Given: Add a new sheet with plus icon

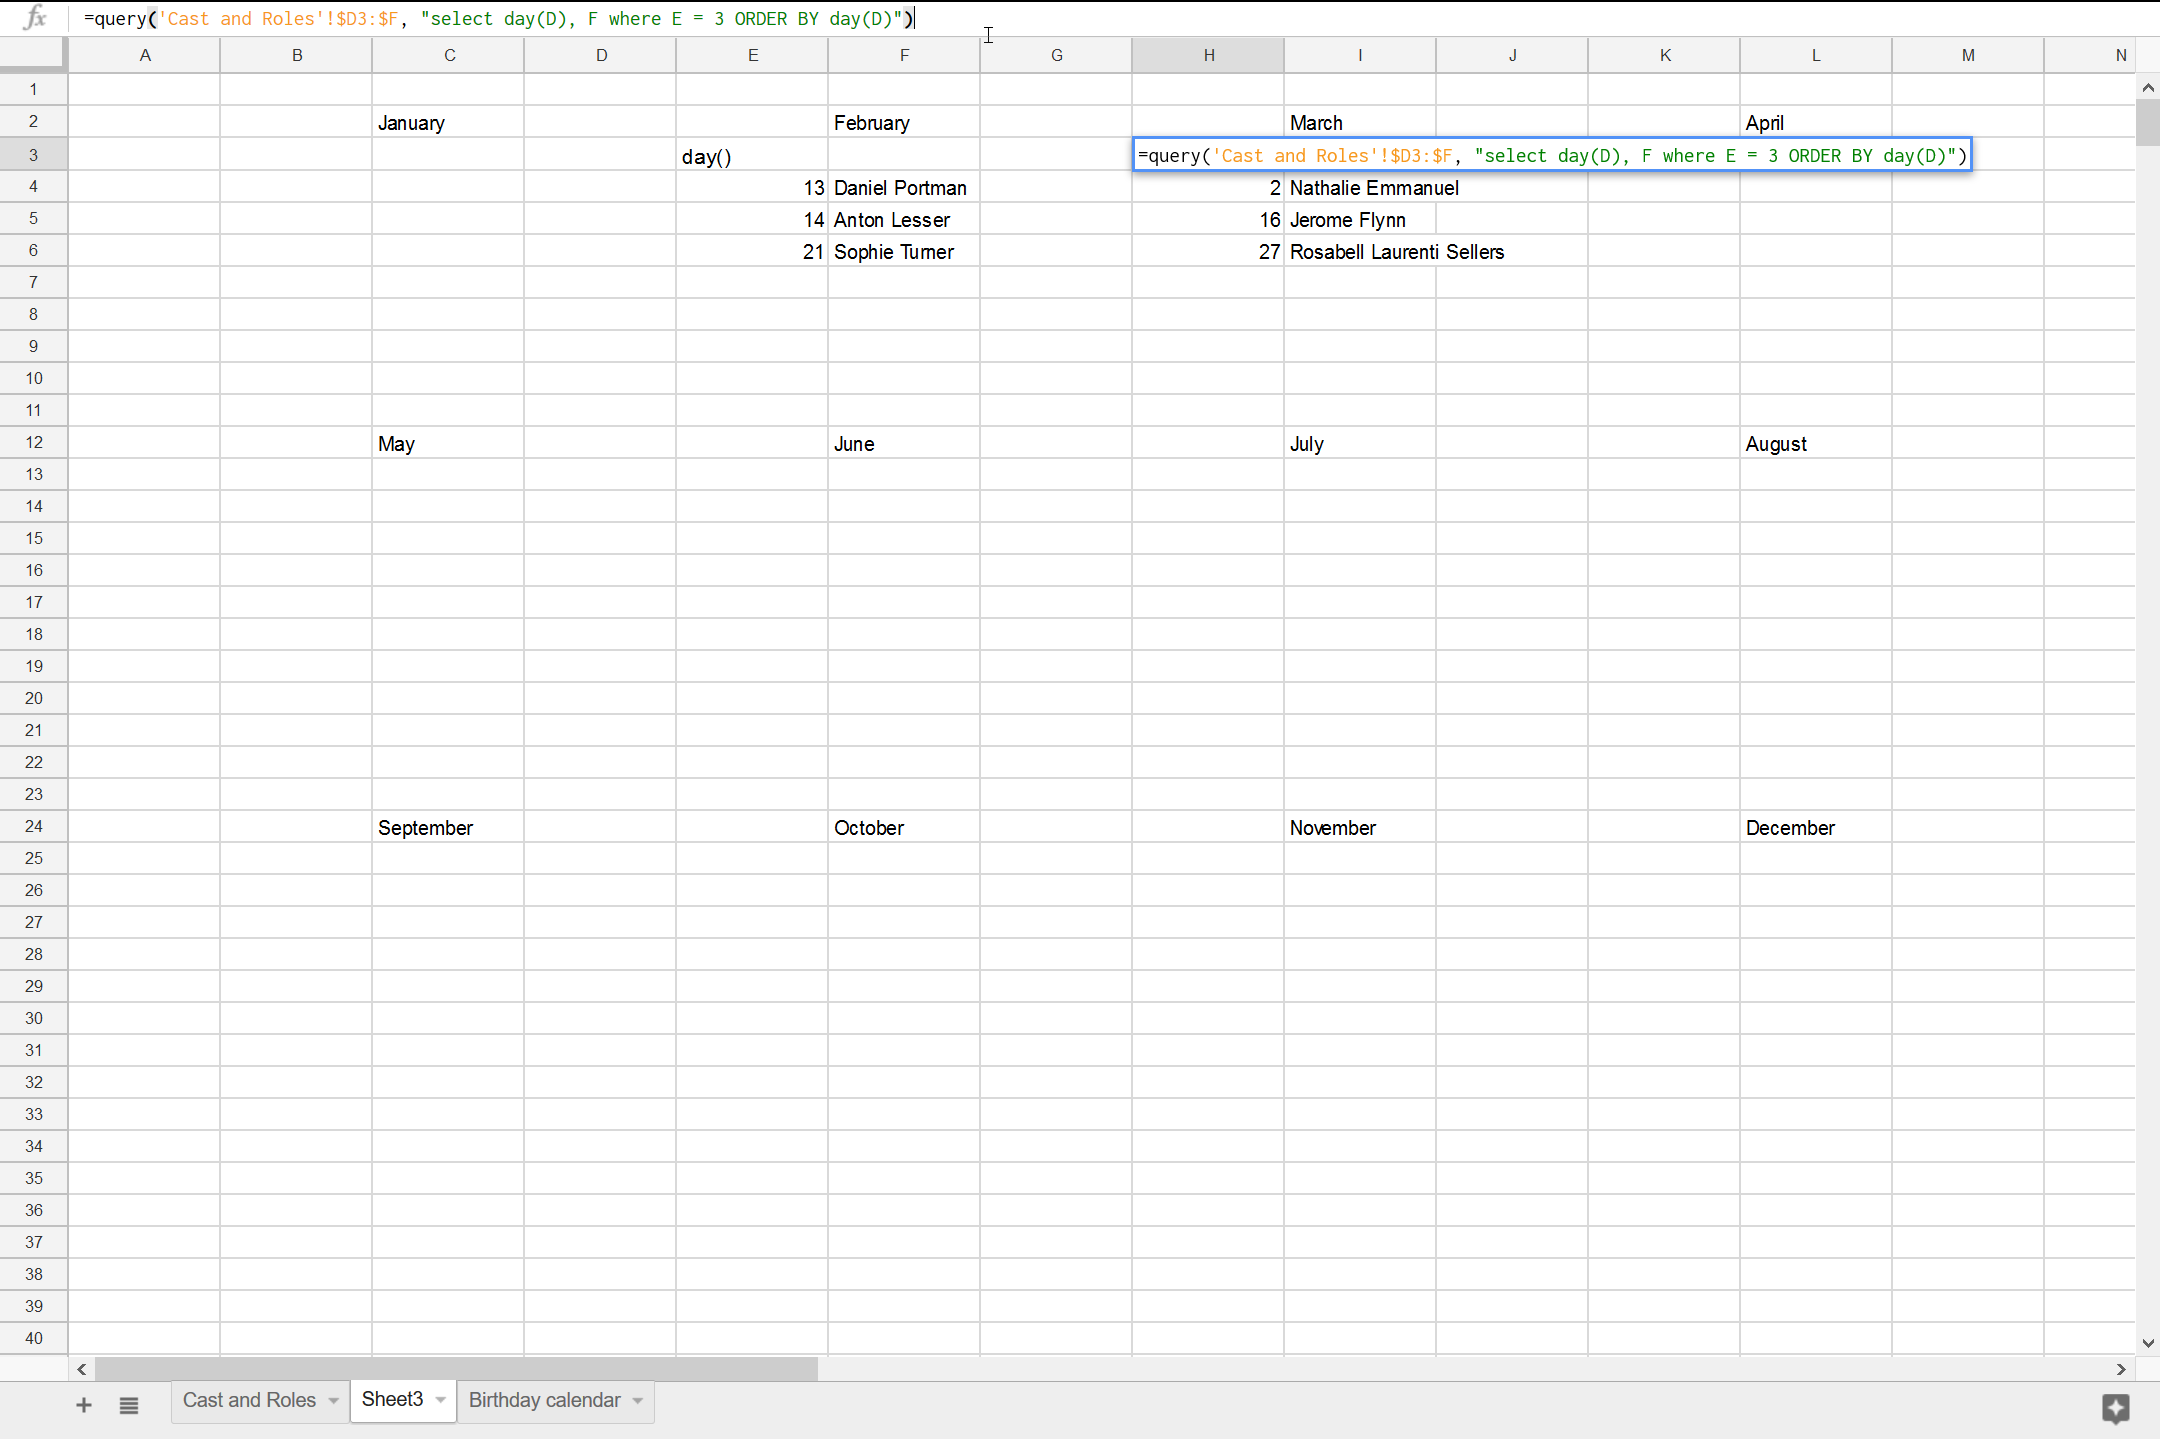Looking at the screenshot, I should point(84,1404).
